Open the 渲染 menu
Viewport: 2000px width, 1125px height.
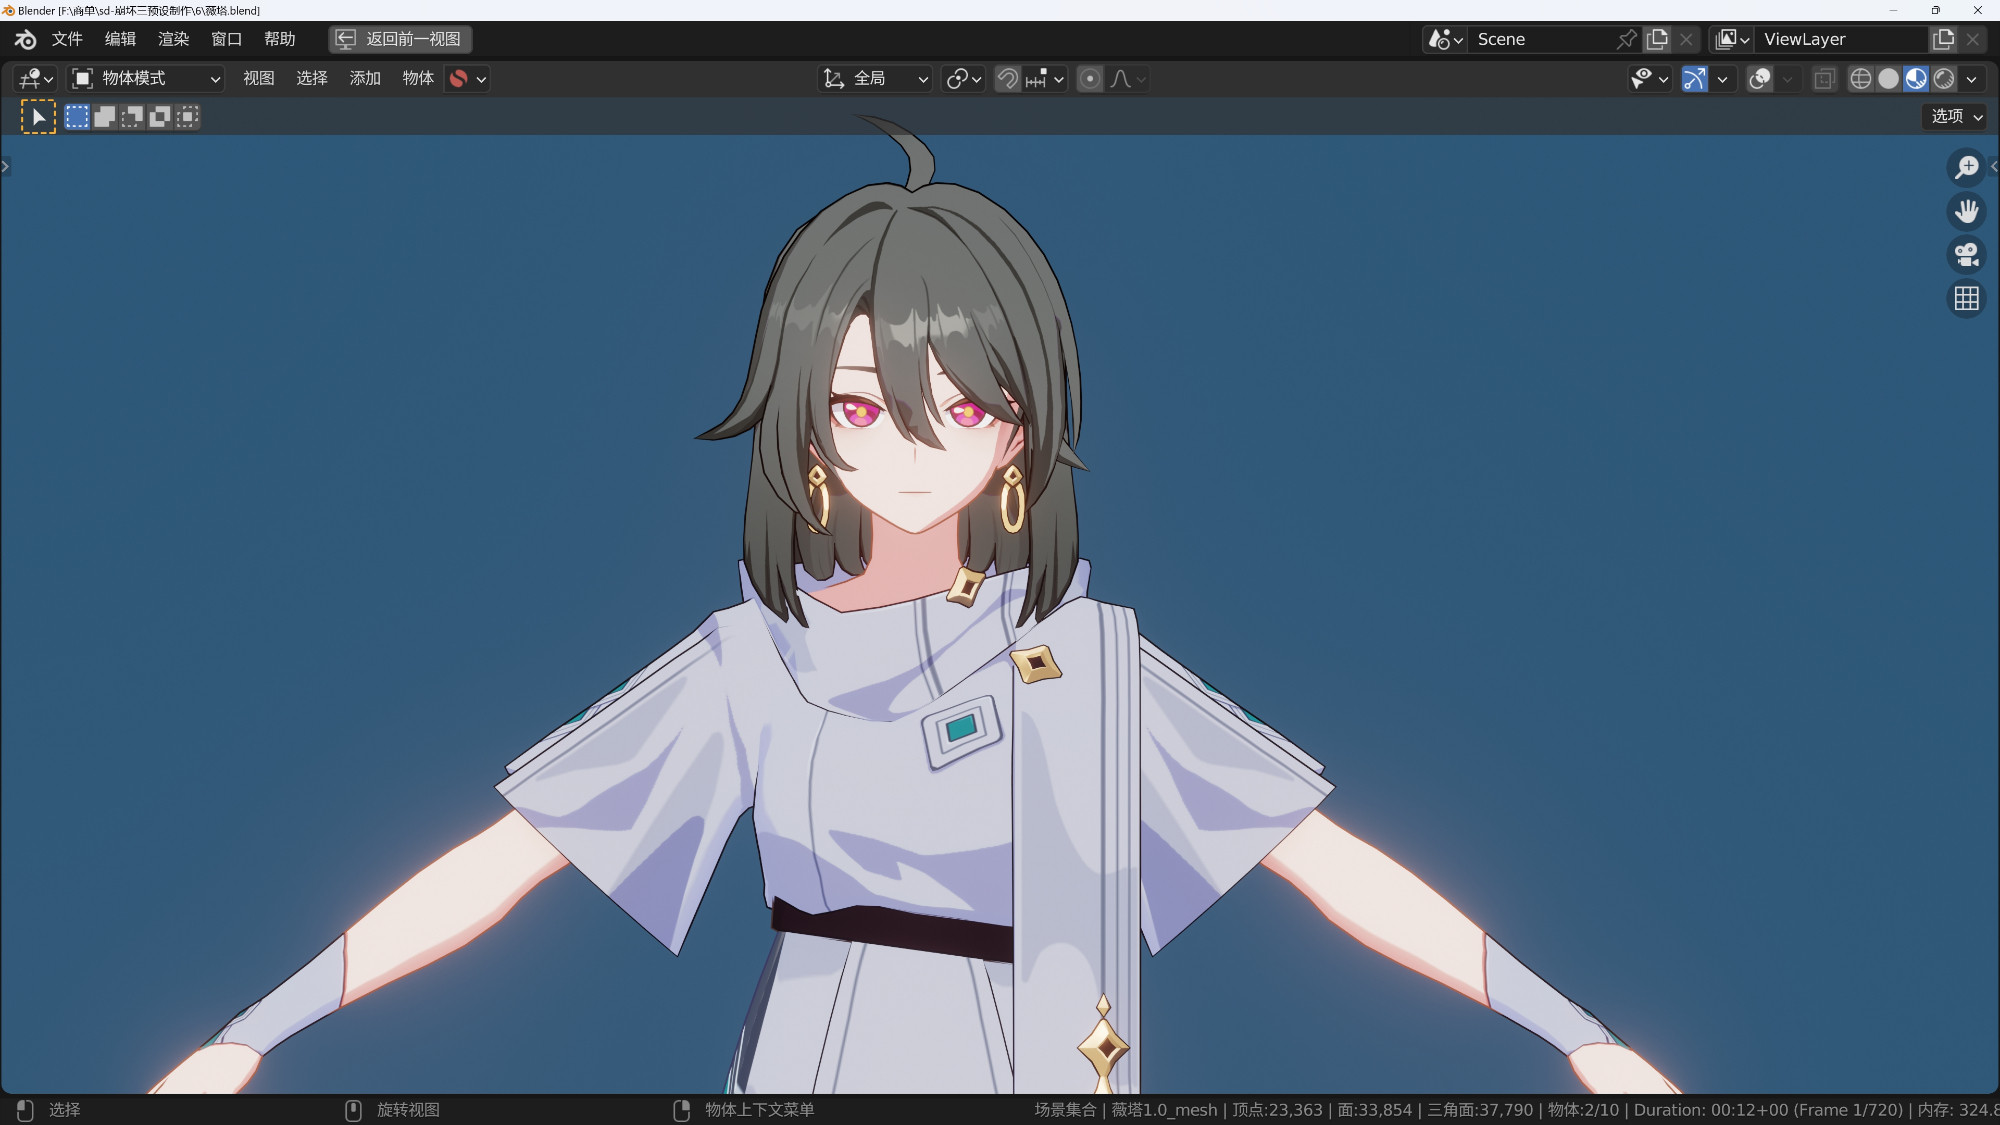173,39
